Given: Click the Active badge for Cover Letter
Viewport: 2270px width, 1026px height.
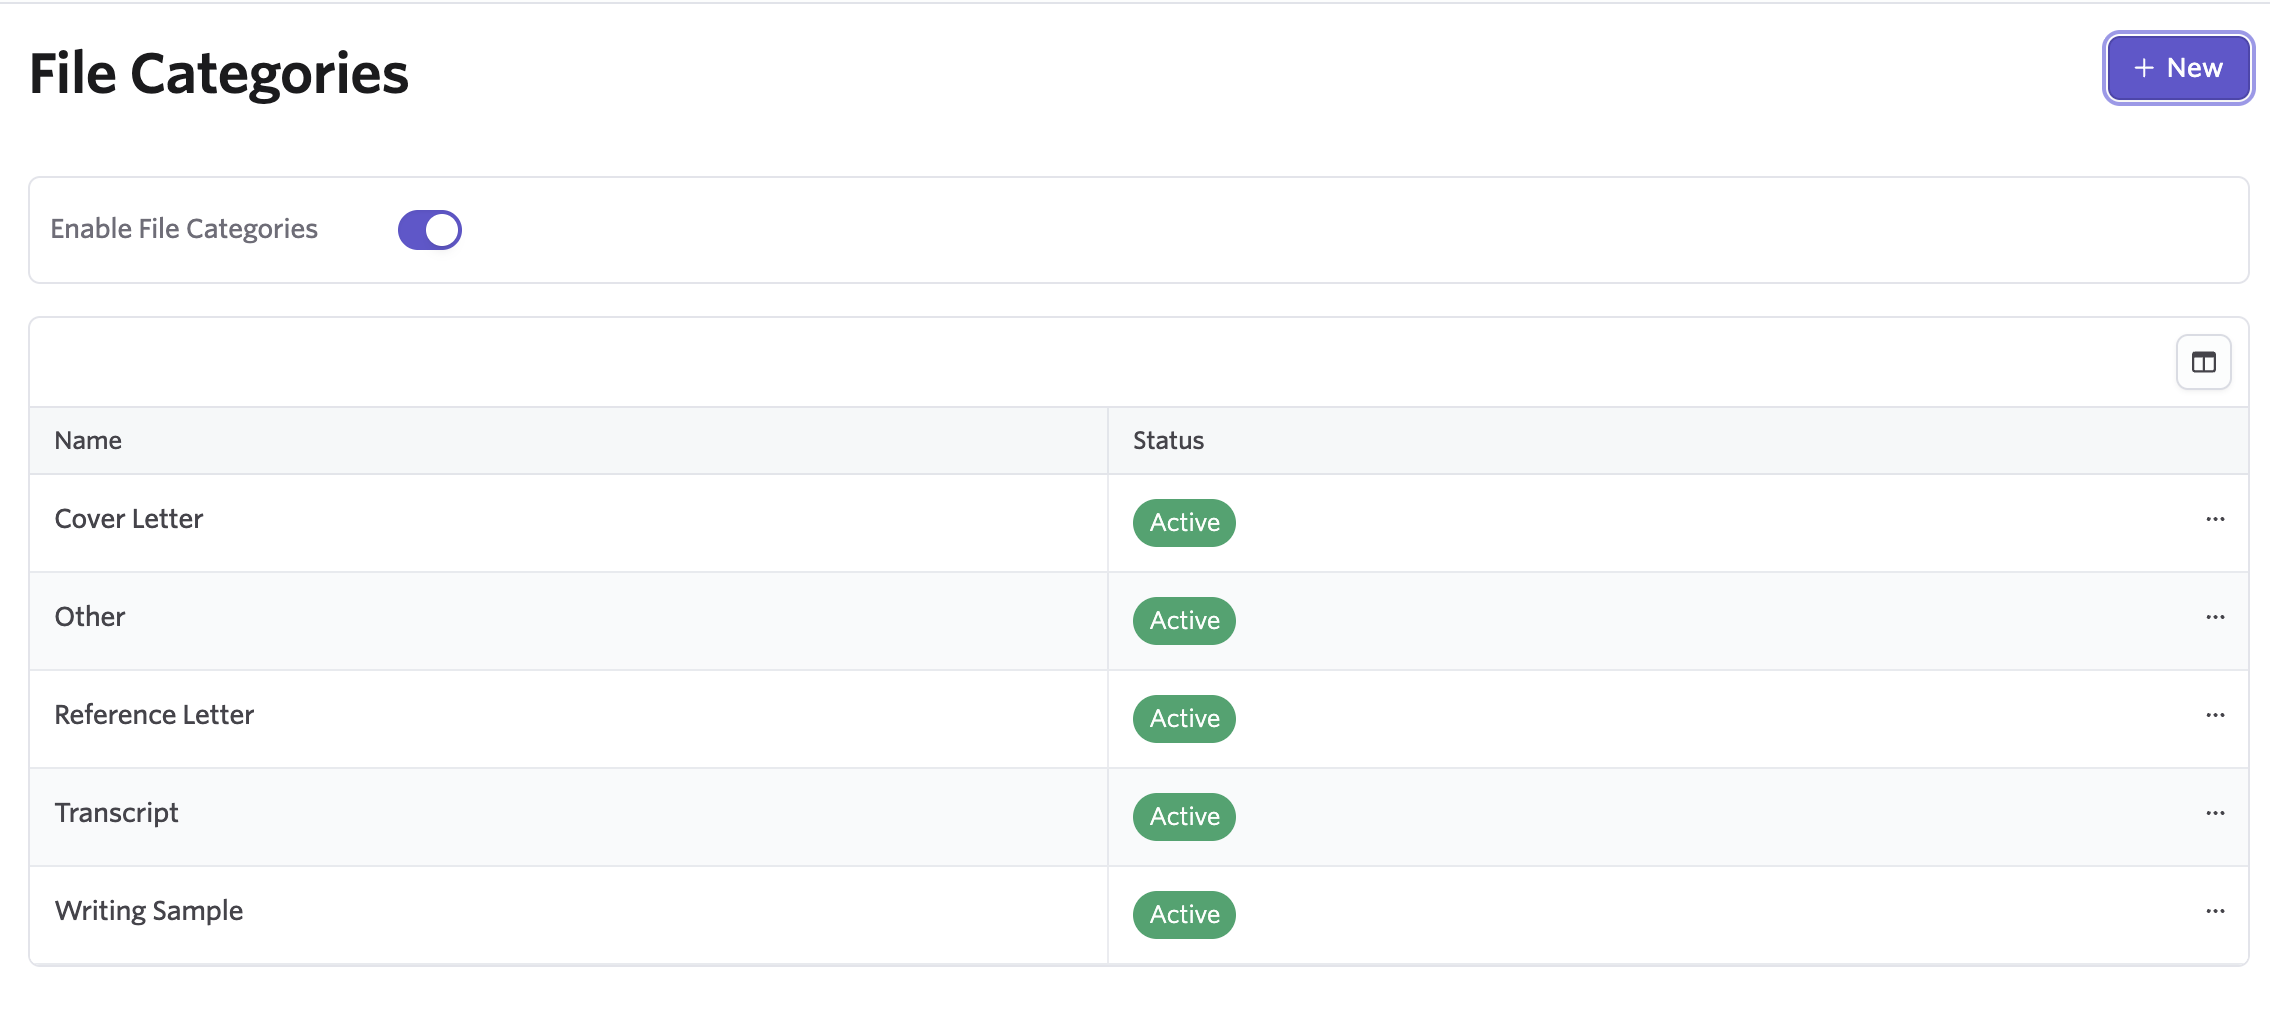Looking at the screenshot, I should coord(1184,523).
